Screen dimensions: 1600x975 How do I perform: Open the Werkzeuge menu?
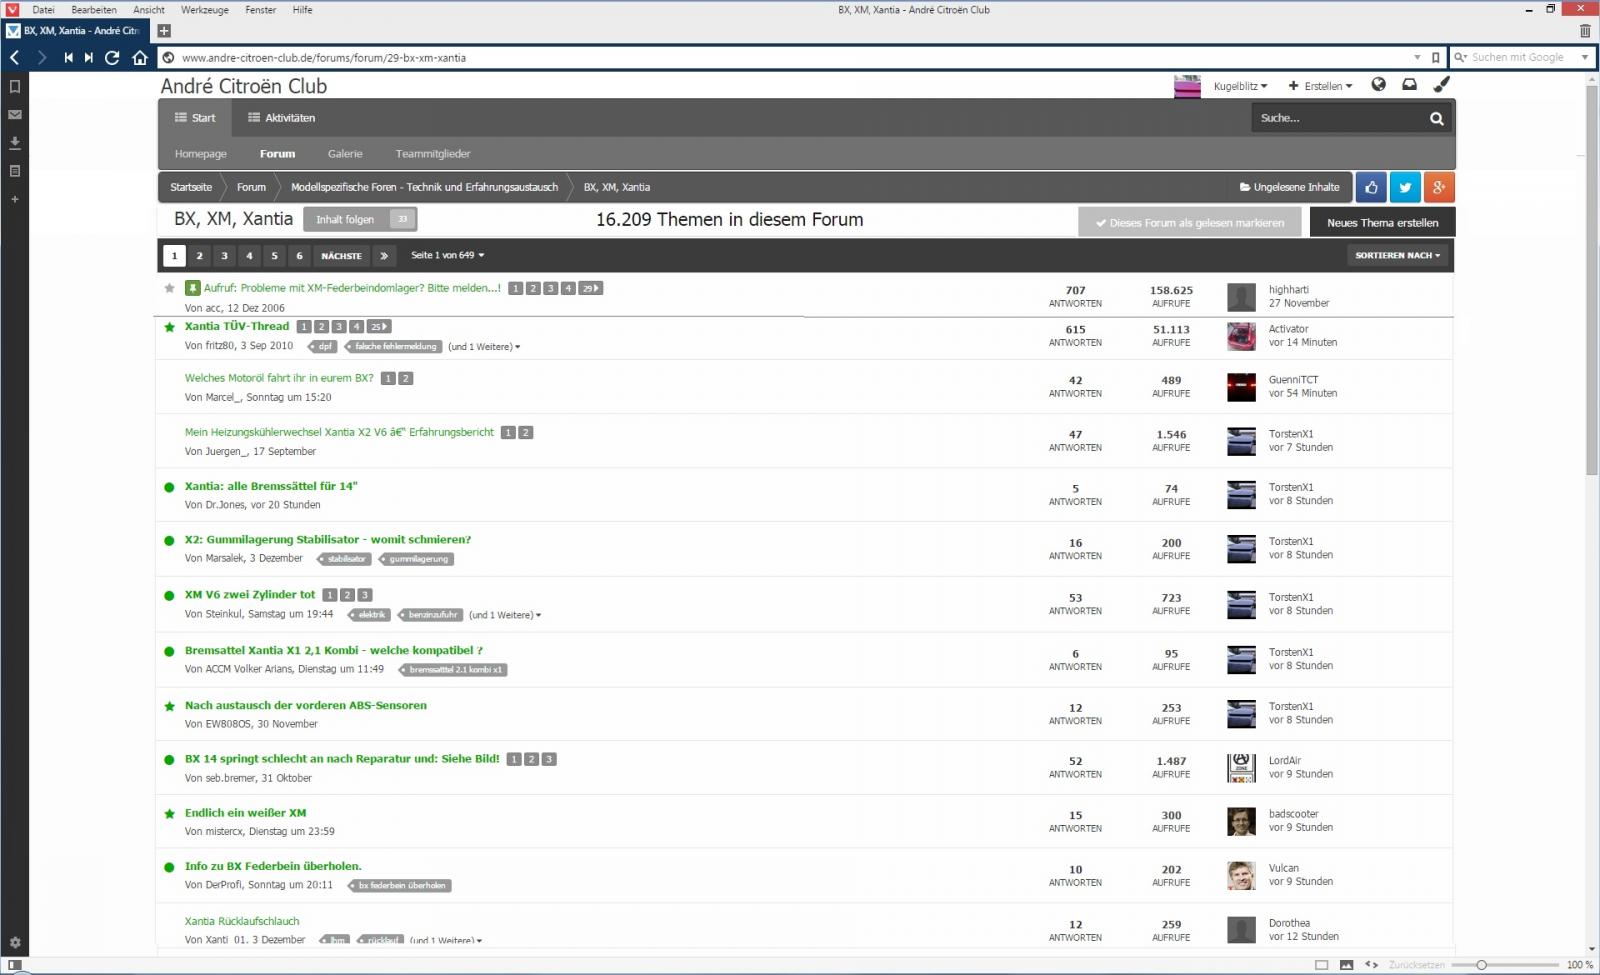coord(205,10)
